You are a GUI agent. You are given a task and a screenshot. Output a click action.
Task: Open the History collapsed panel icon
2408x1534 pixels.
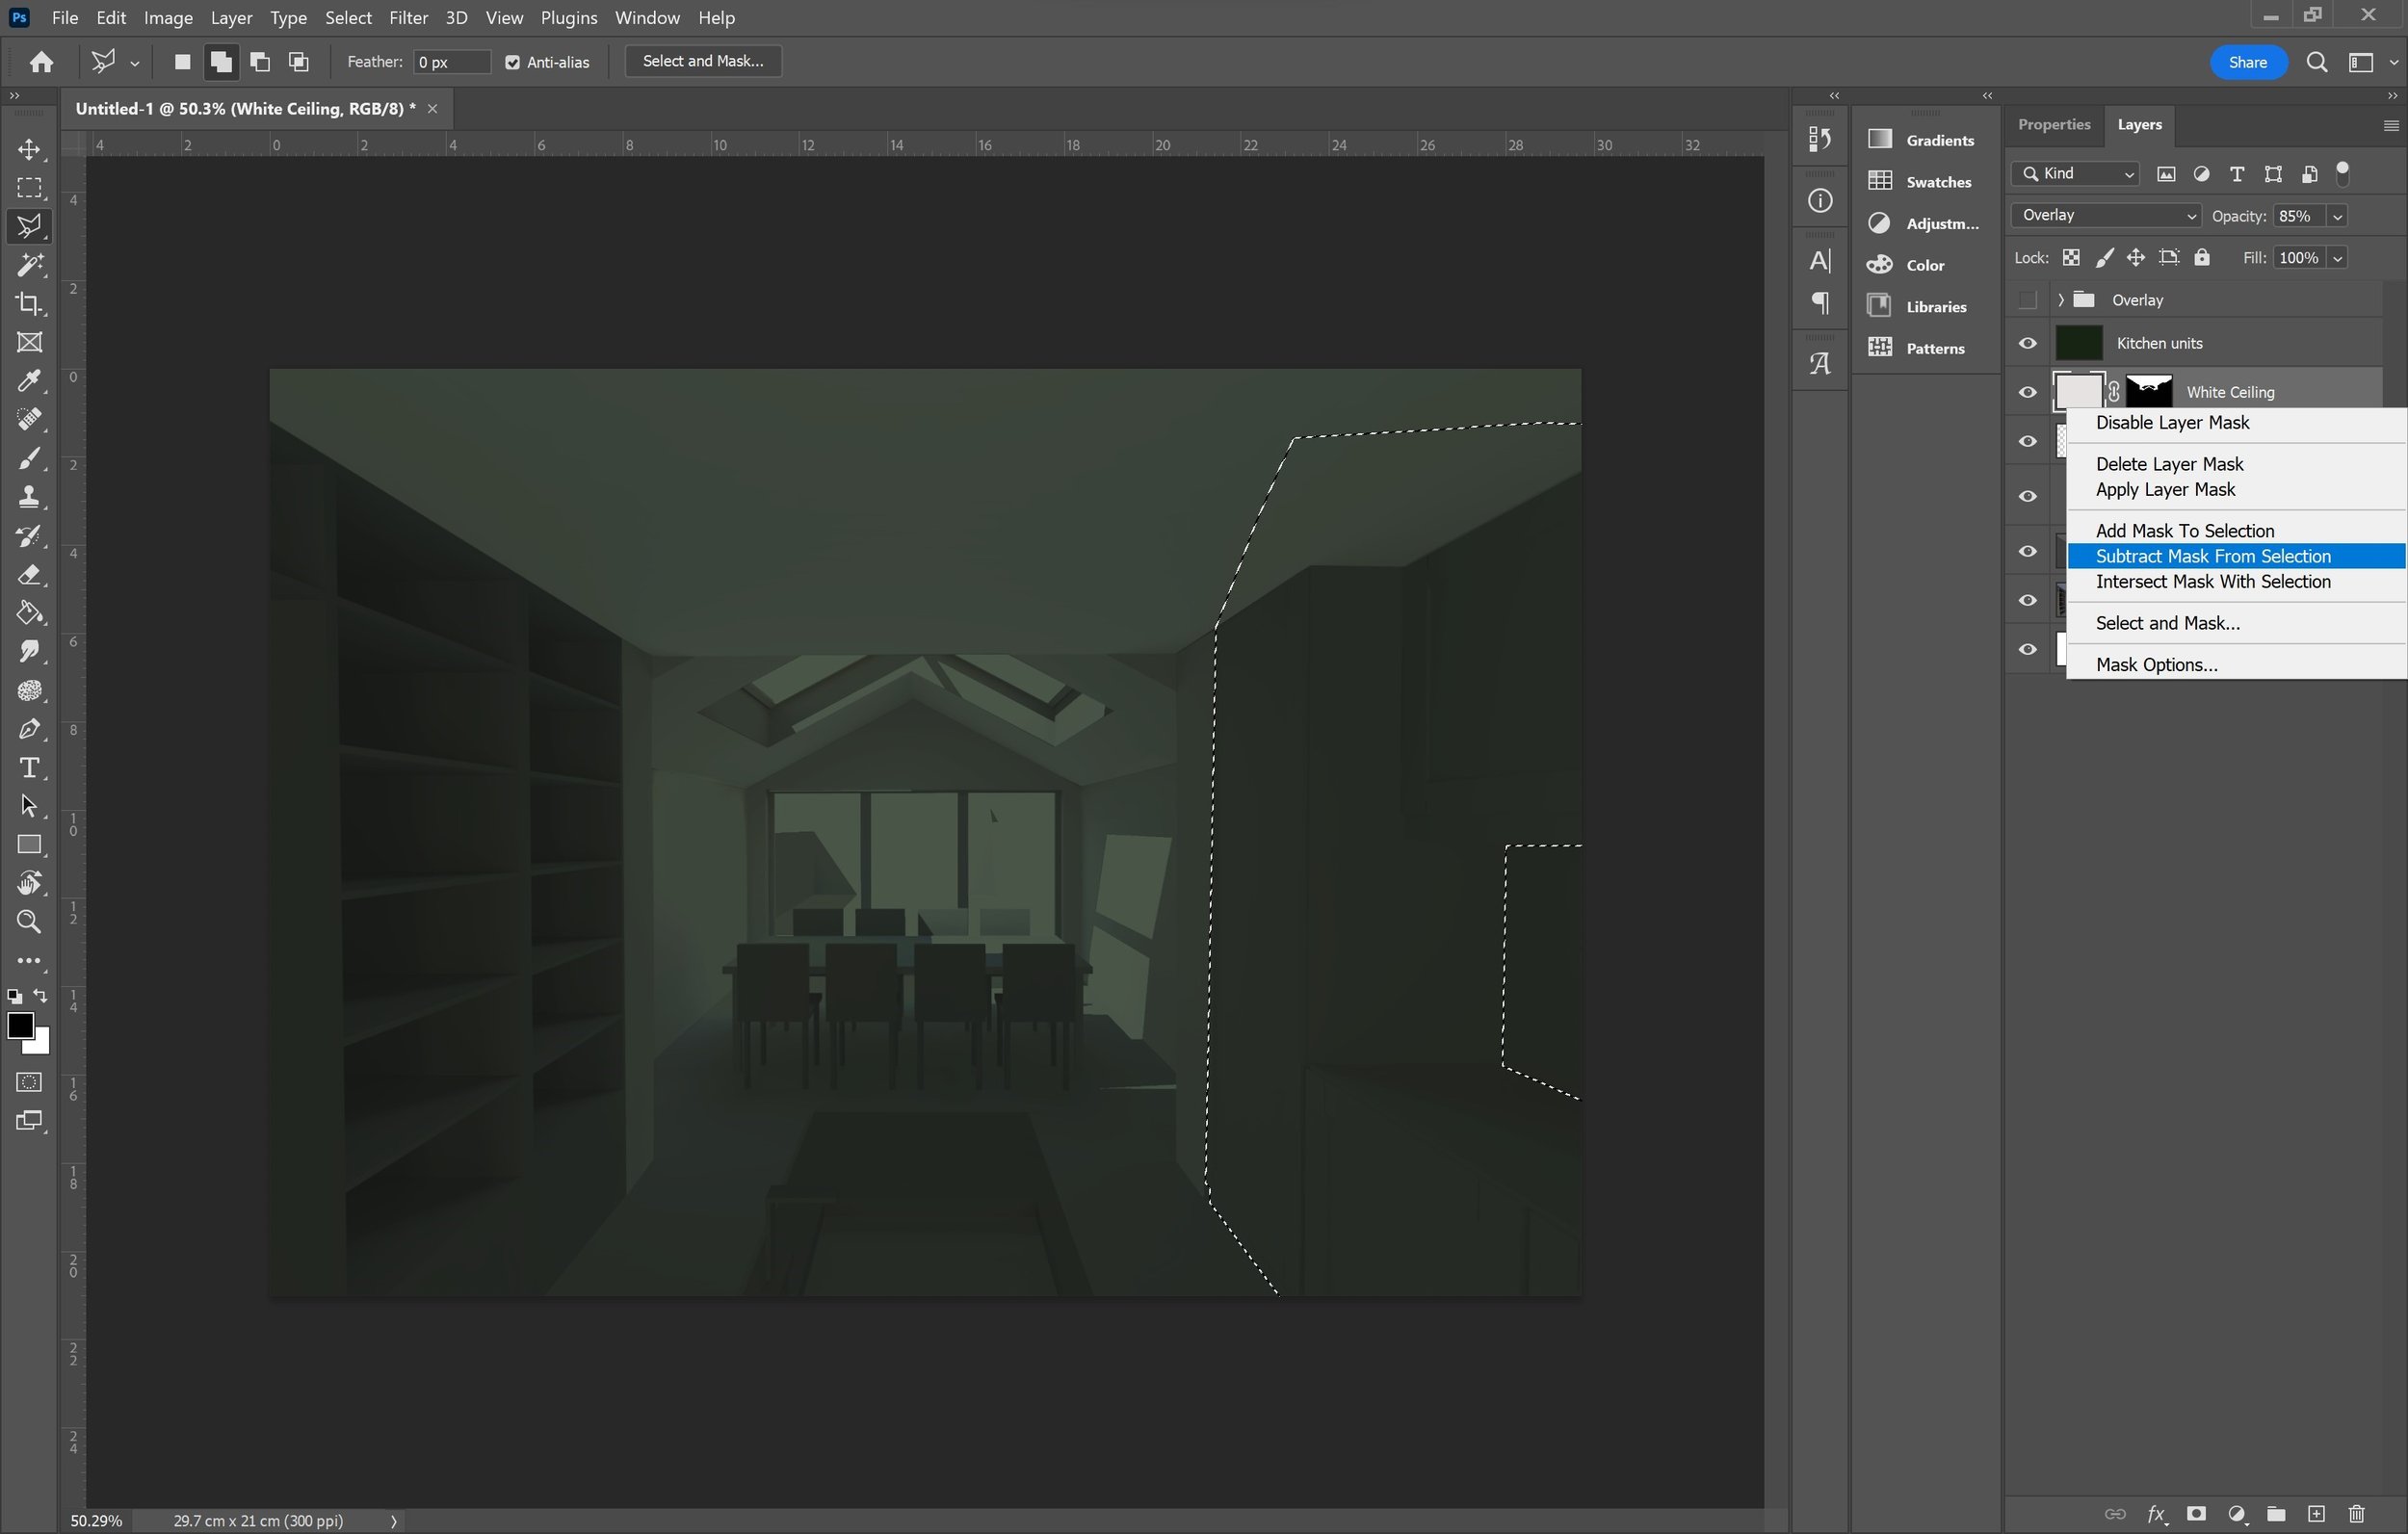(x=1820, y=140)
